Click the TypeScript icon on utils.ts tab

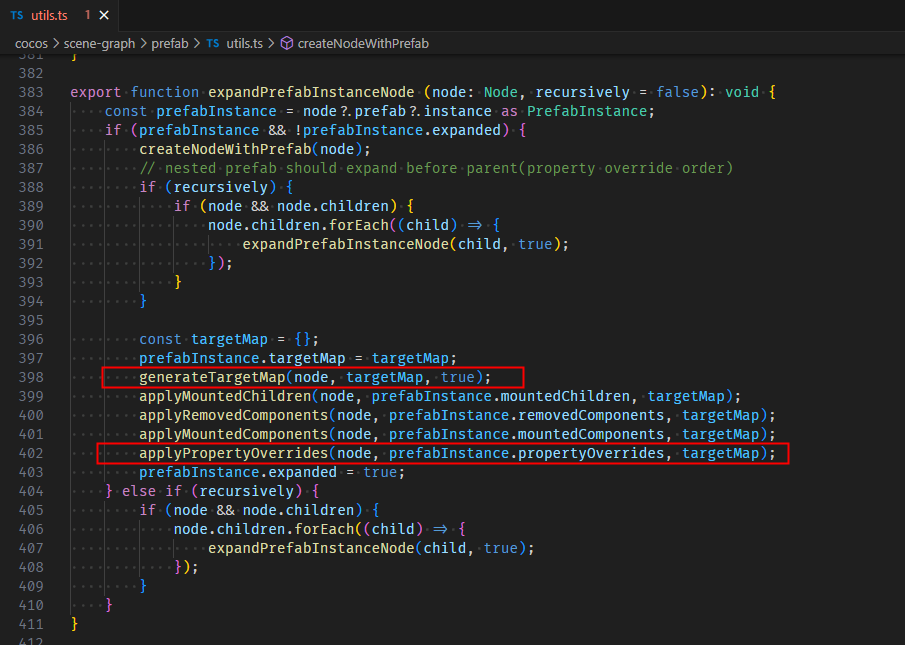tap(17, 16)
